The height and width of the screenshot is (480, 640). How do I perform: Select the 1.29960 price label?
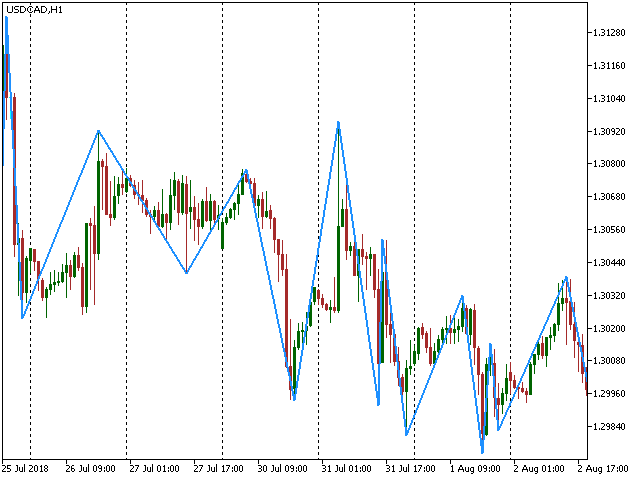609,394
